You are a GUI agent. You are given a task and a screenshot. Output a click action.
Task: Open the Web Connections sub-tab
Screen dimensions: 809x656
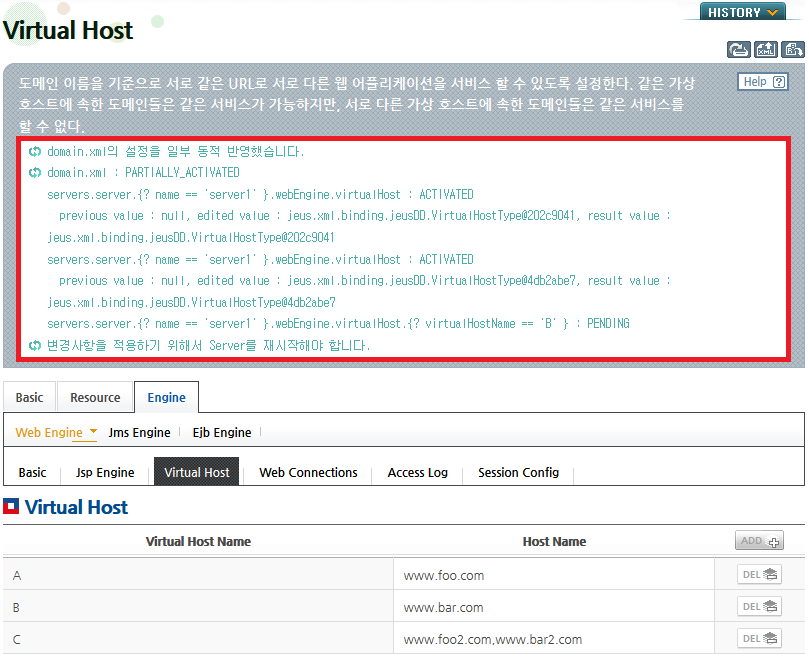[308, 472]
